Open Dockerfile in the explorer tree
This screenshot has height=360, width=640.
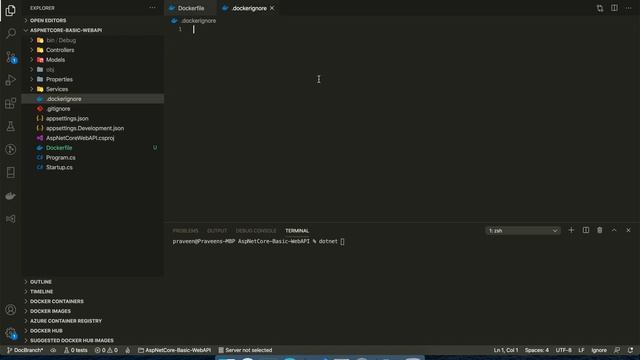click(x=93, y=148)
